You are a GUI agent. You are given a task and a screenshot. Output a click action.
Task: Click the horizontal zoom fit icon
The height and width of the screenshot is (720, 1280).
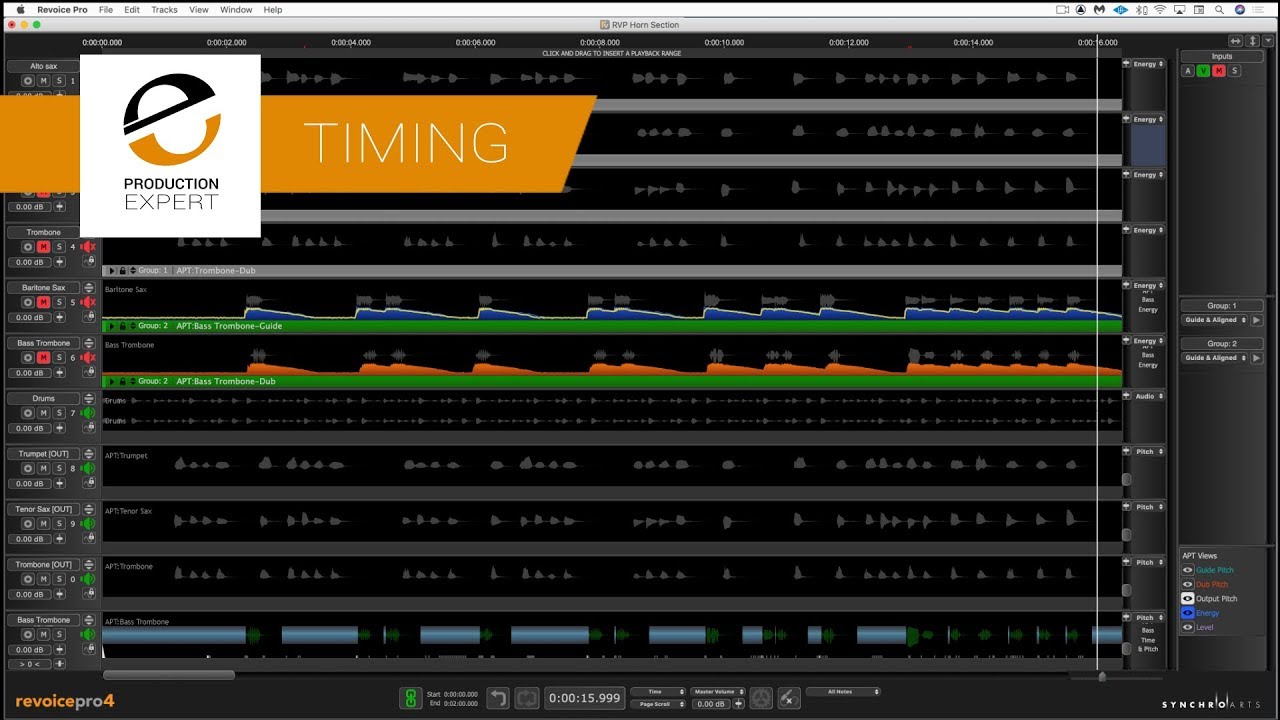[1236, 41]
